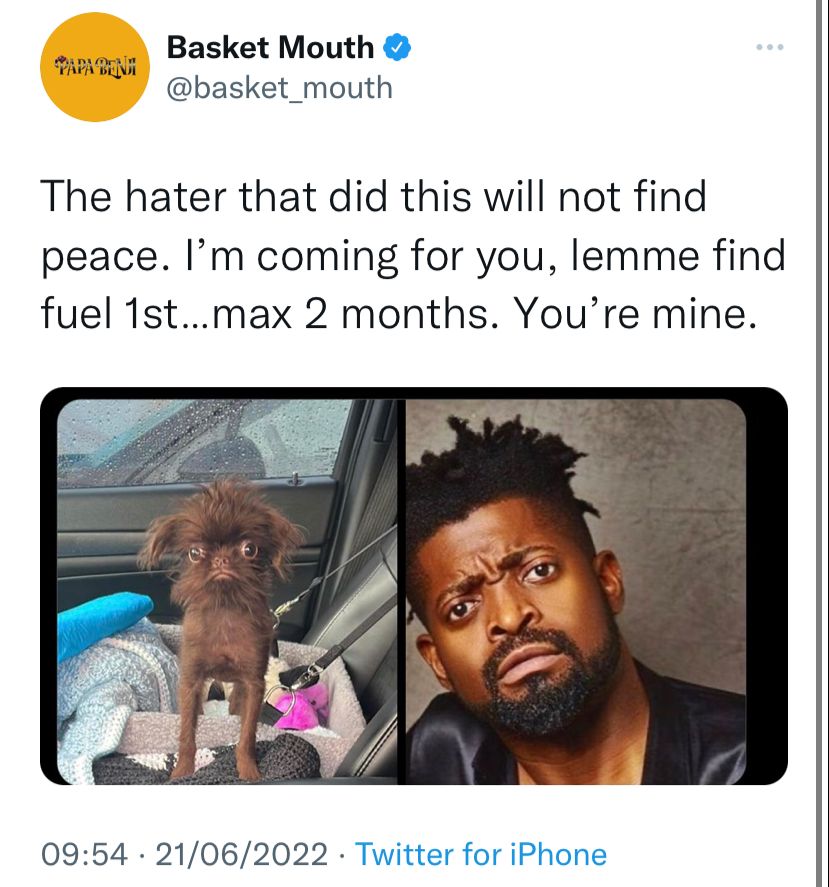
Task: Click the pink toy in the dog photo
Action: [300, 706]
